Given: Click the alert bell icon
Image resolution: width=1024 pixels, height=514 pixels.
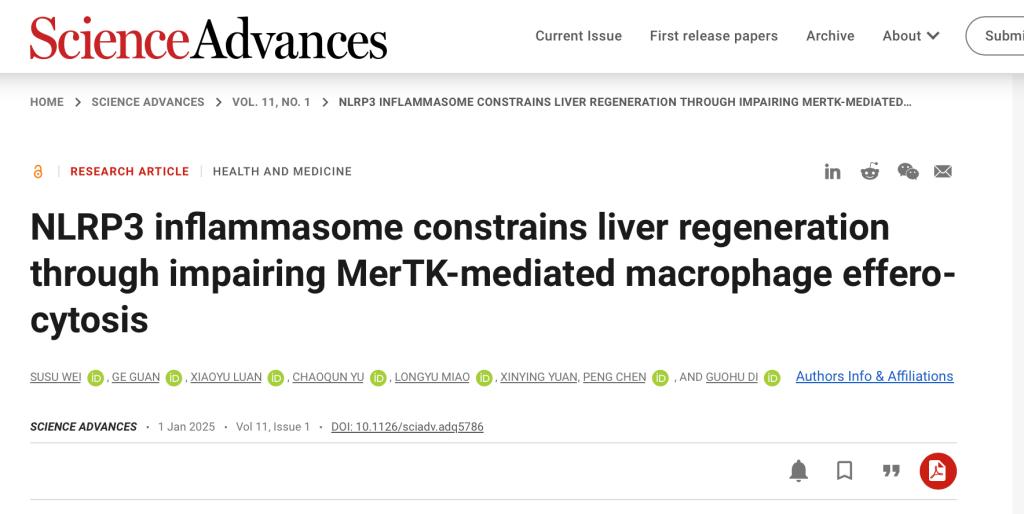Looking at the screenshot, I should tap(798, 471).
